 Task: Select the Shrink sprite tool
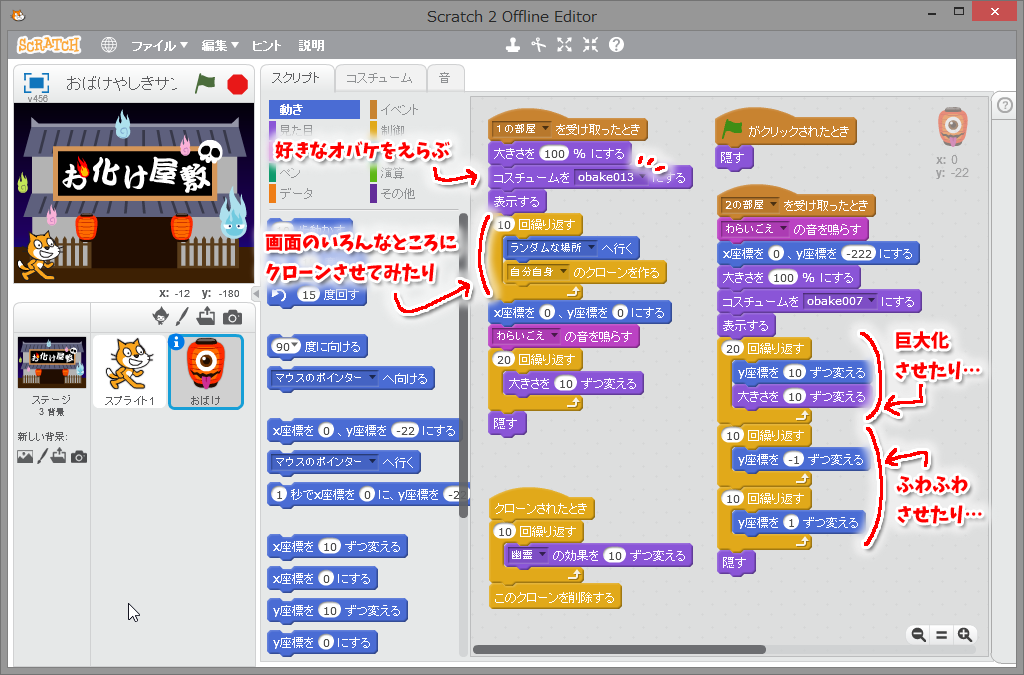click(590, 44)
